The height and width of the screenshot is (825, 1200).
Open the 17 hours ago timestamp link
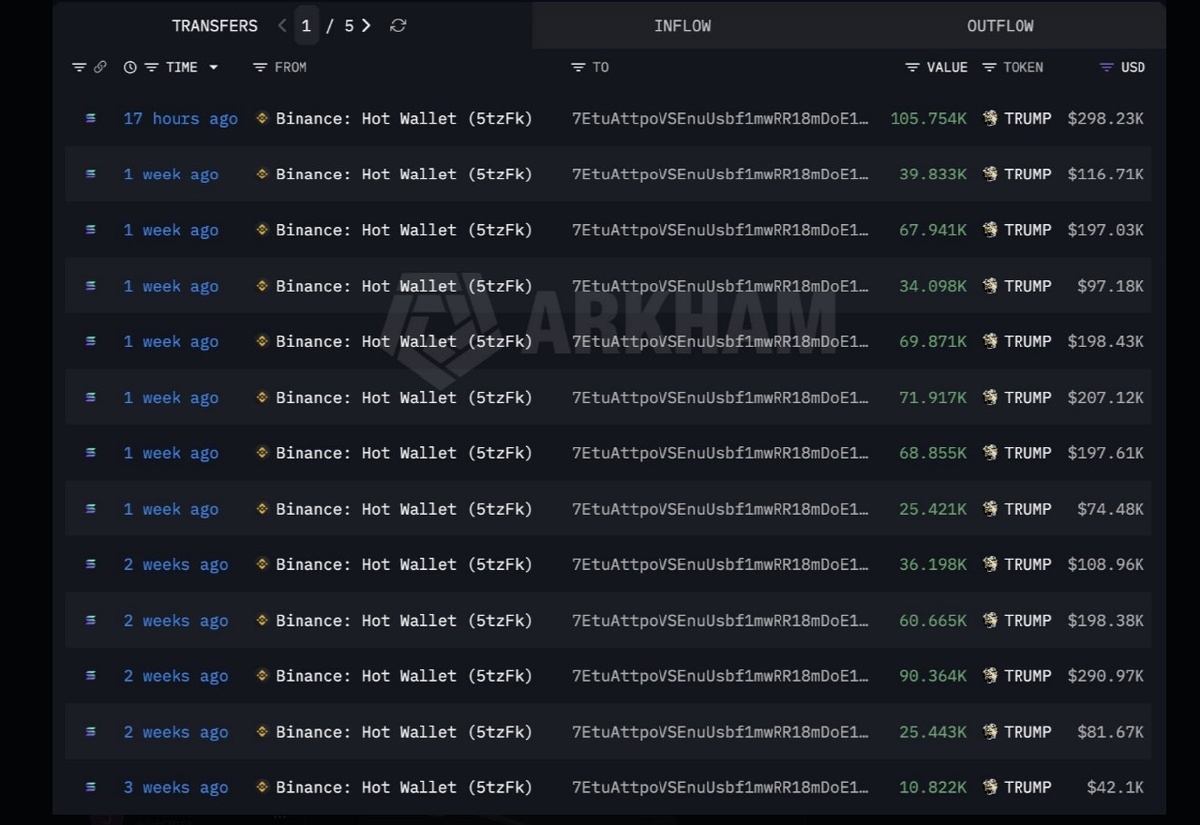[x=181, y=118]
